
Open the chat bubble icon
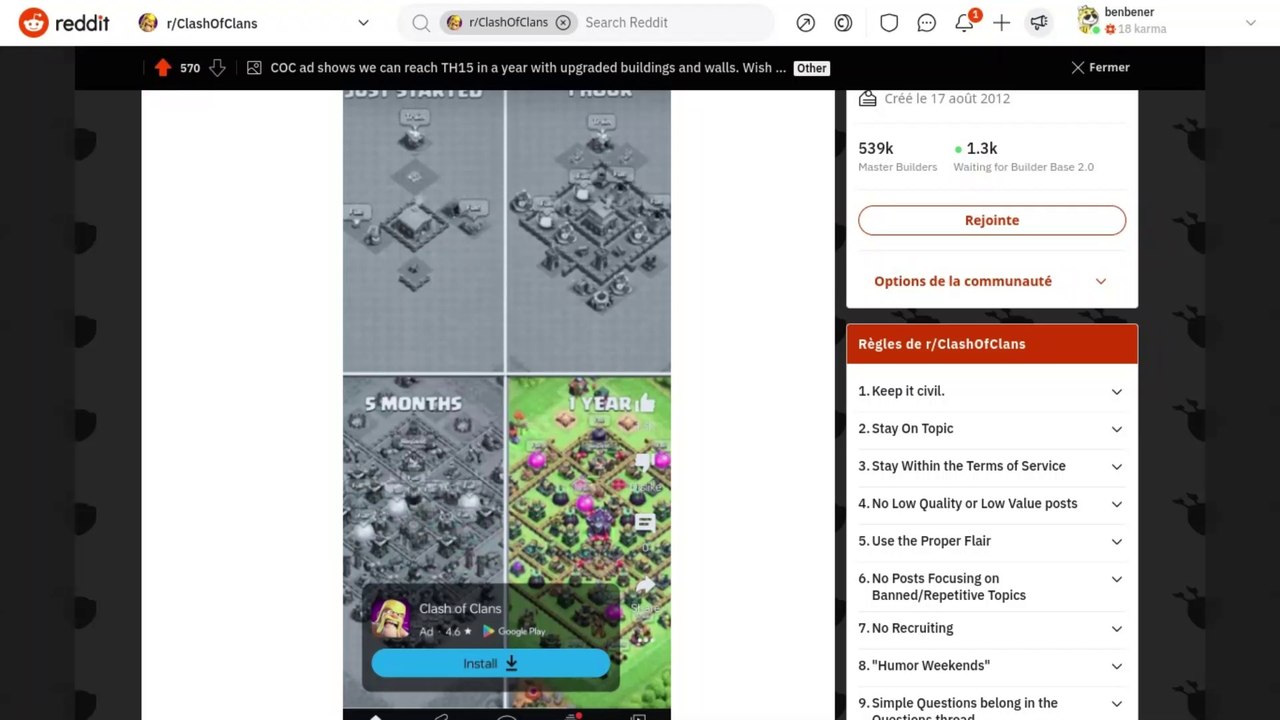(927, 22)
